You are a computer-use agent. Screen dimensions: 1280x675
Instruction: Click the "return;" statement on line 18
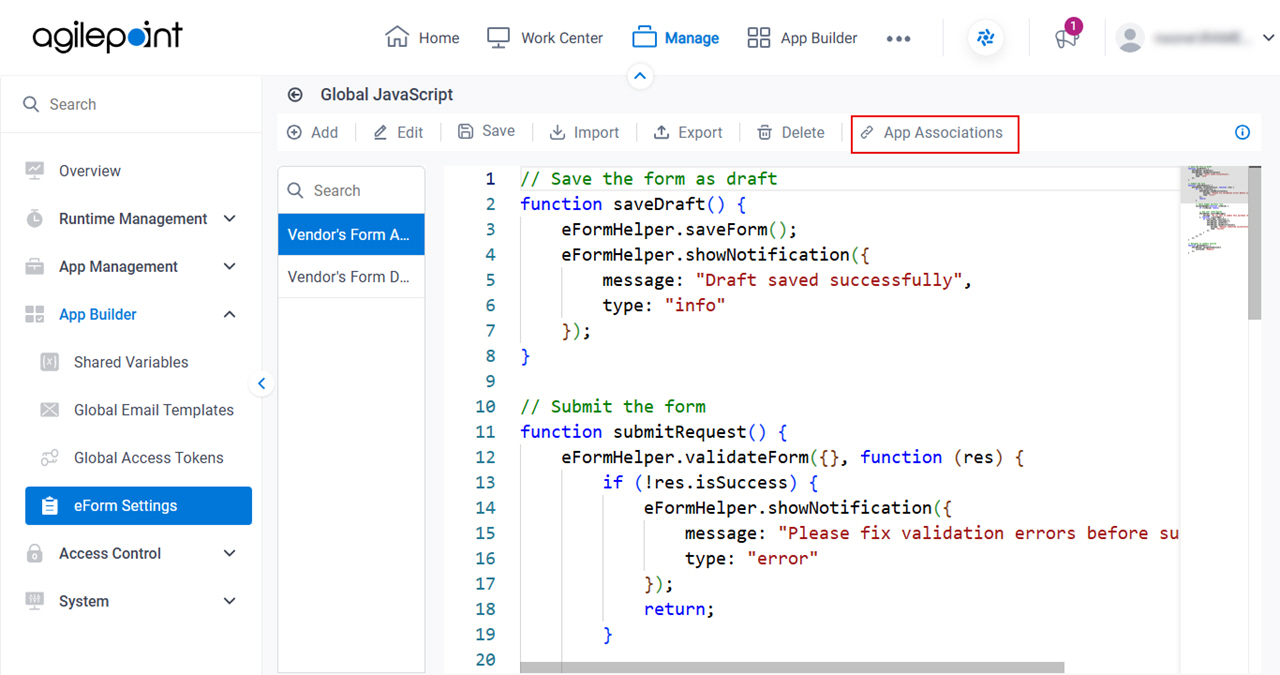[x=679, y=609]
